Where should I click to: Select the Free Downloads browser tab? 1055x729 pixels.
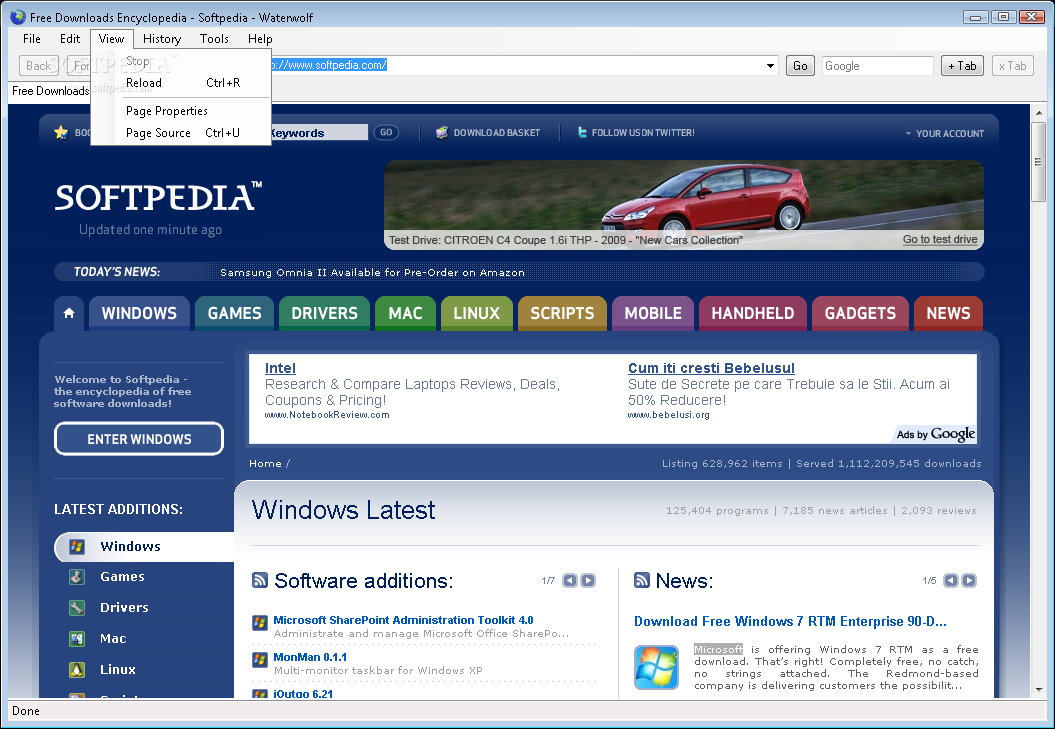tap(50, 91)
